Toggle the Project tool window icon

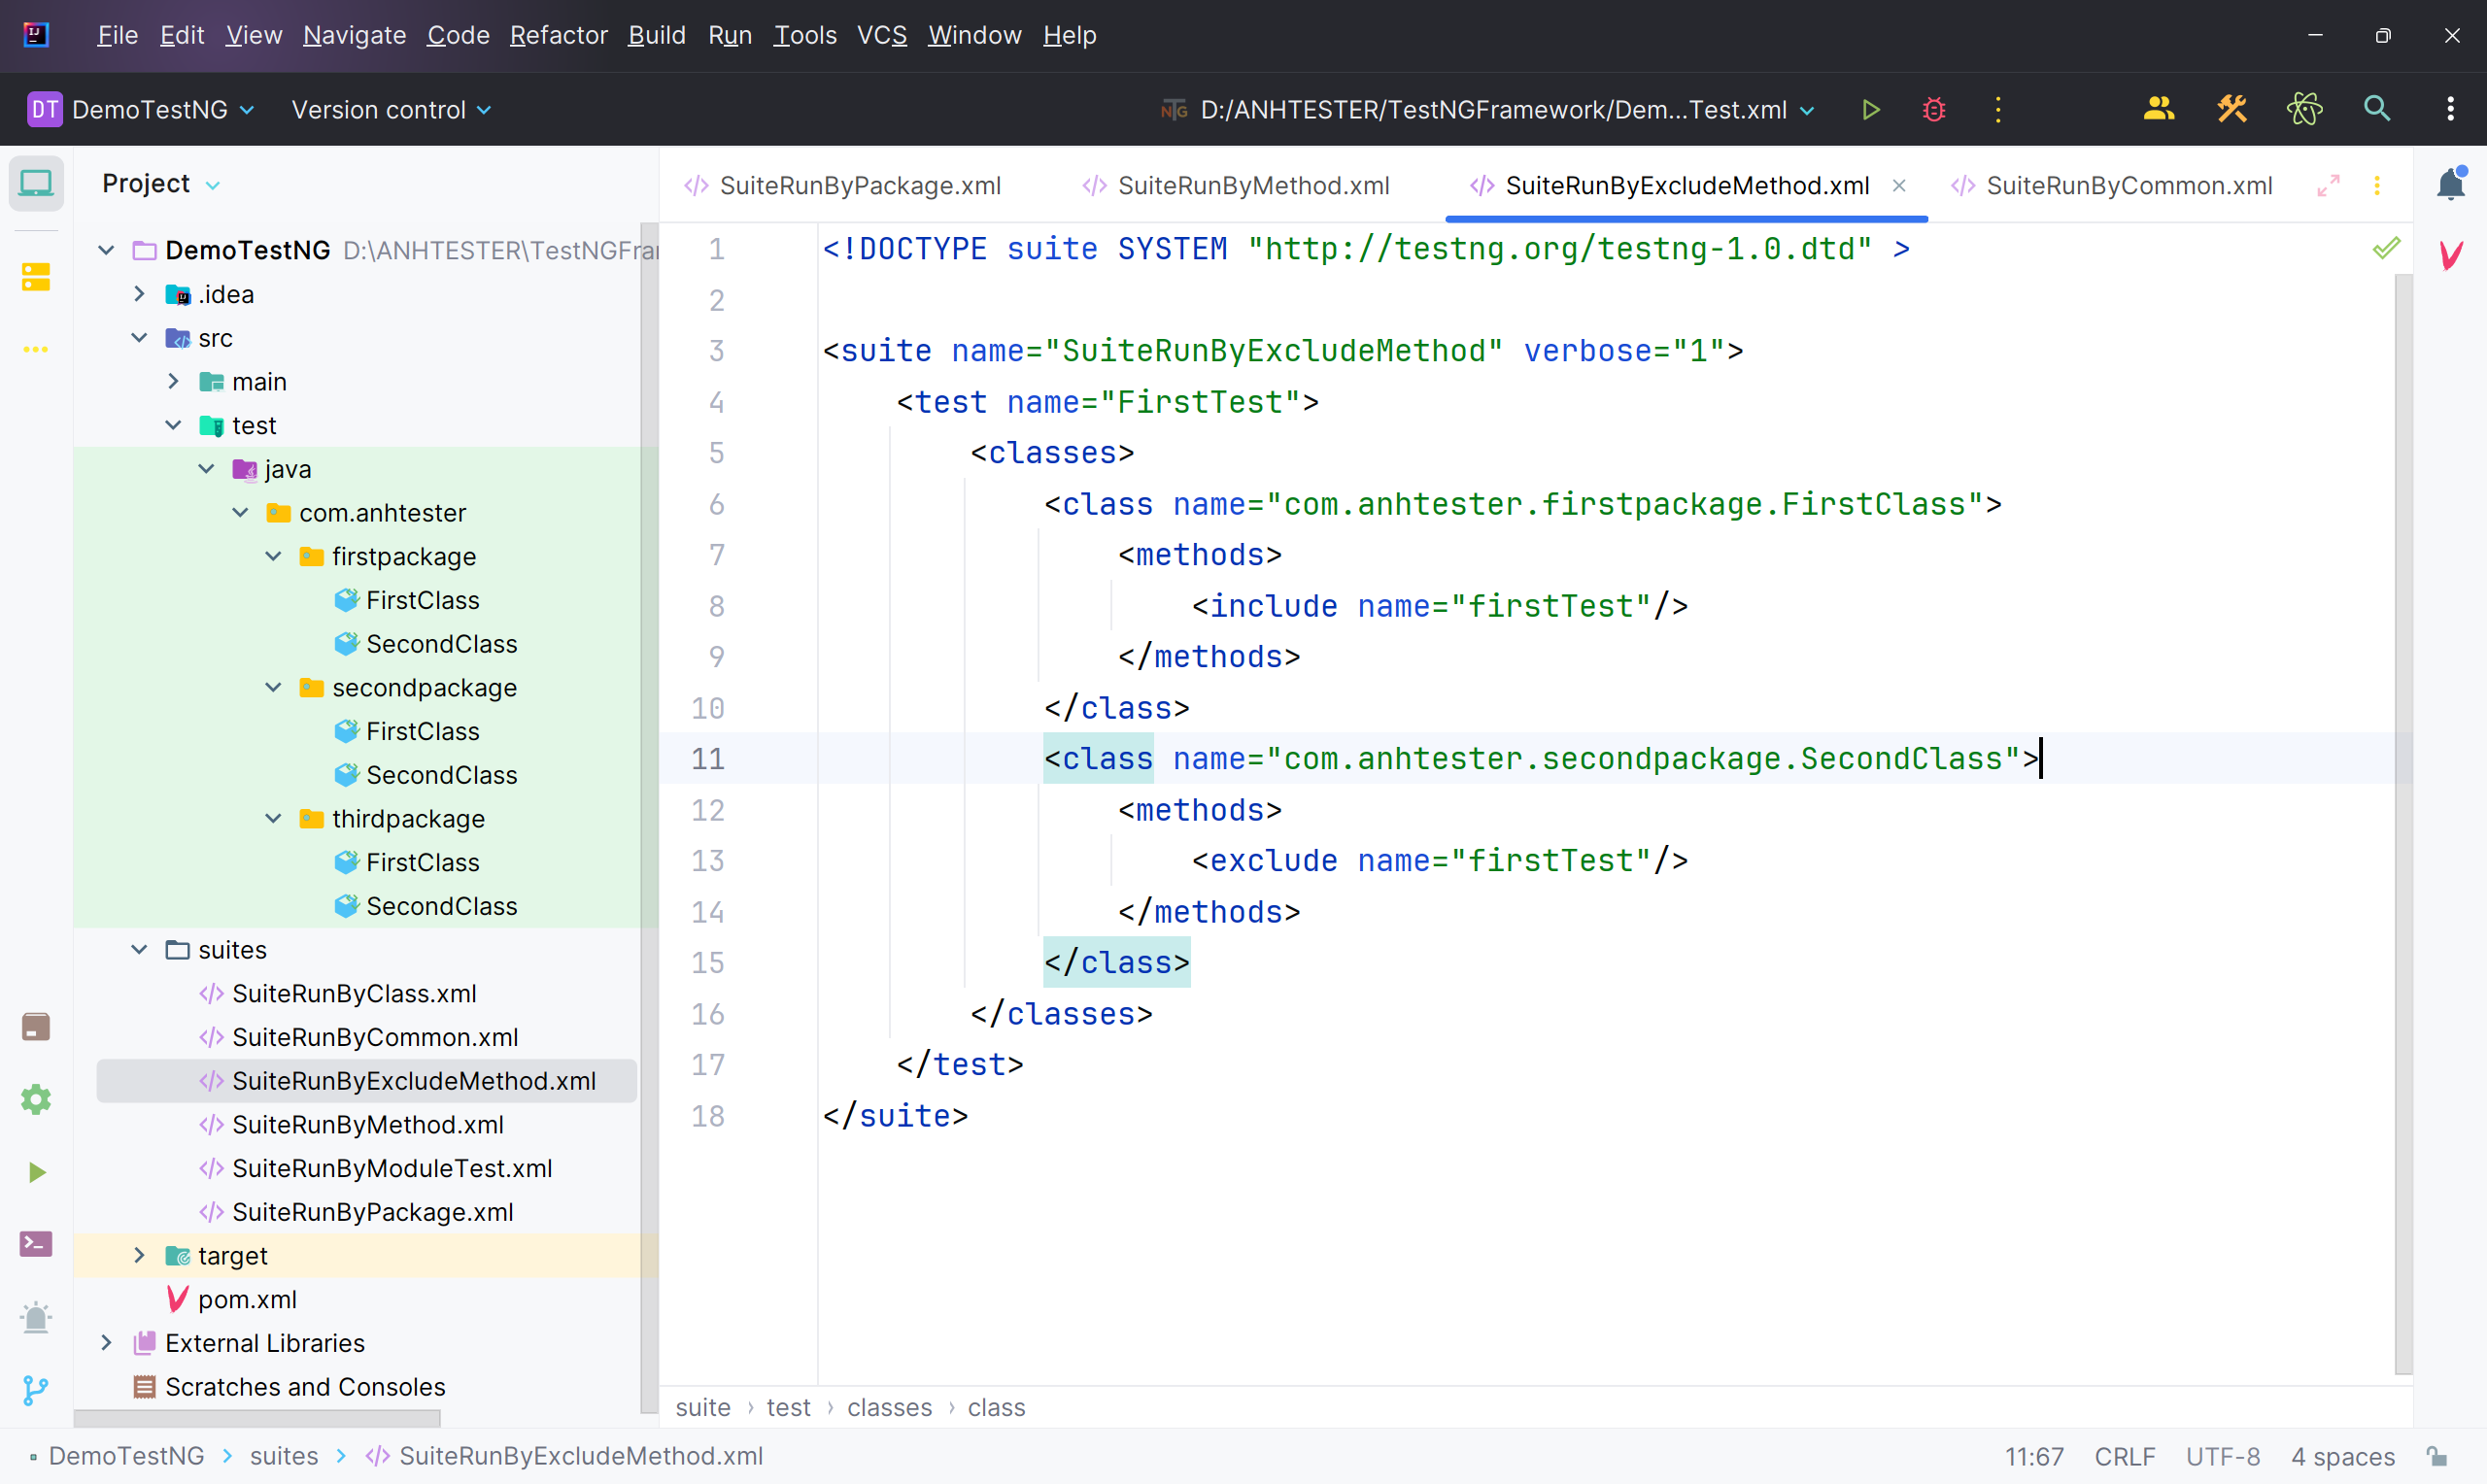coord(36,184)
